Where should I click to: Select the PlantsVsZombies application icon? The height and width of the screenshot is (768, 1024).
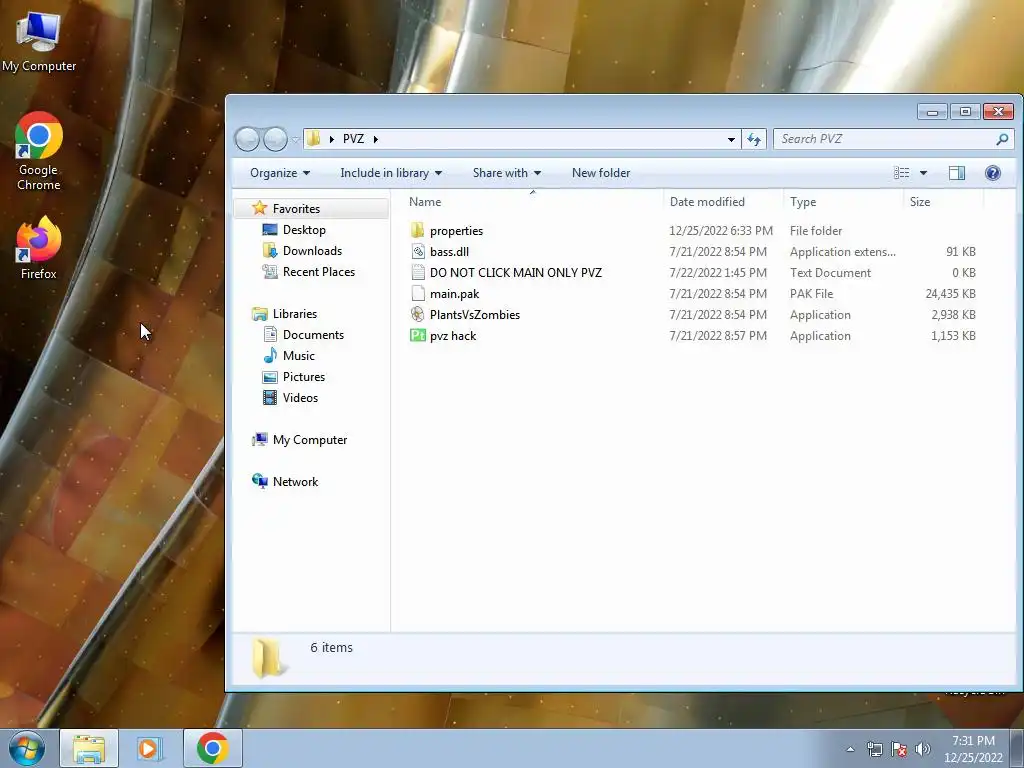point(418,315)
